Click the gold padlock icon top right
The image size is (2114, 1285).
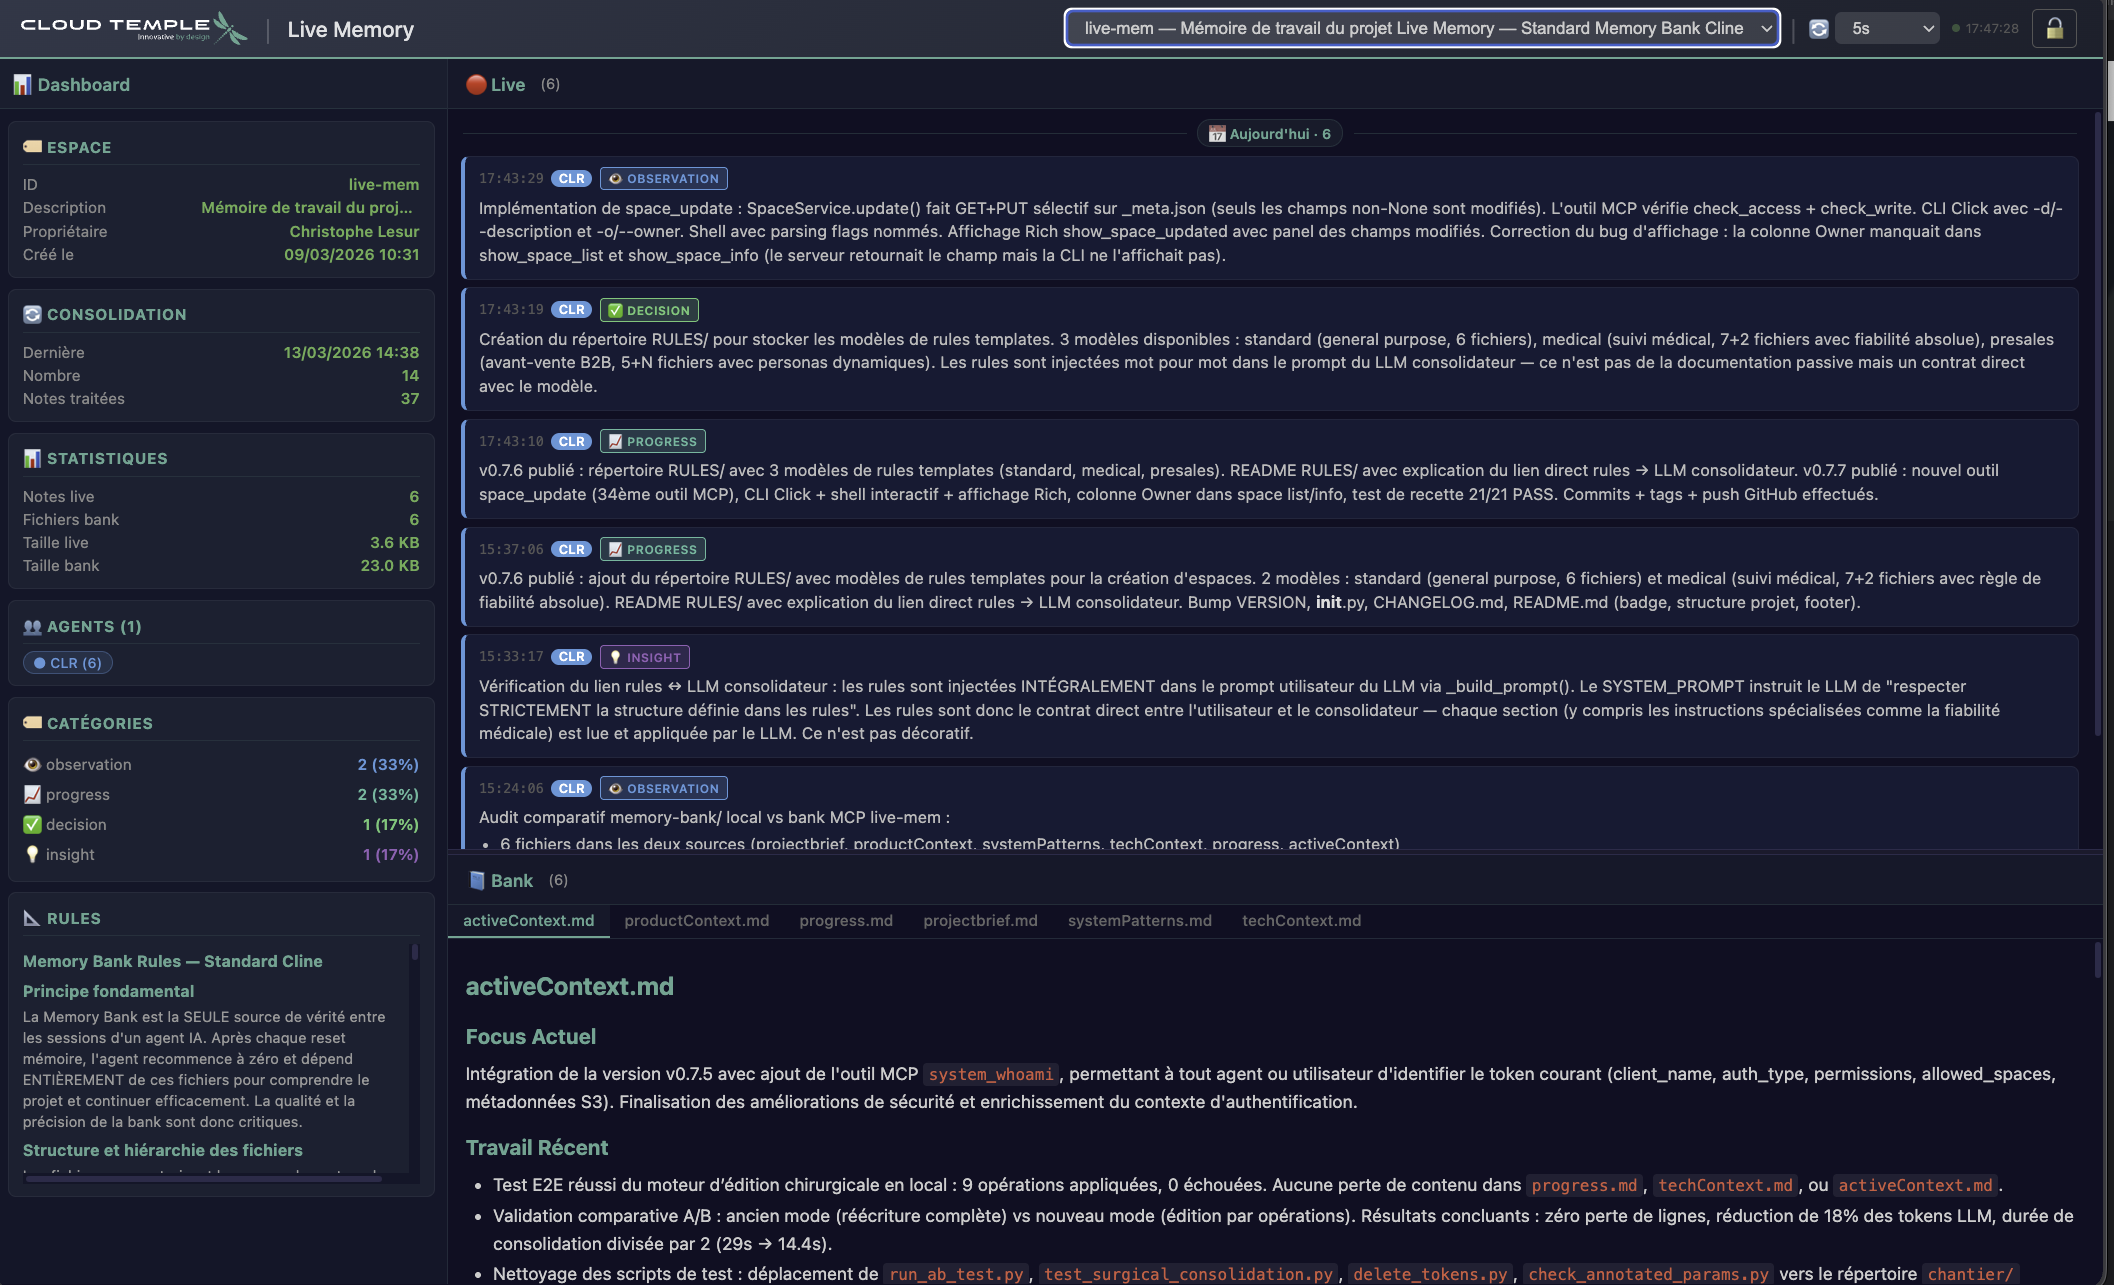click(x=2055, y=28)
